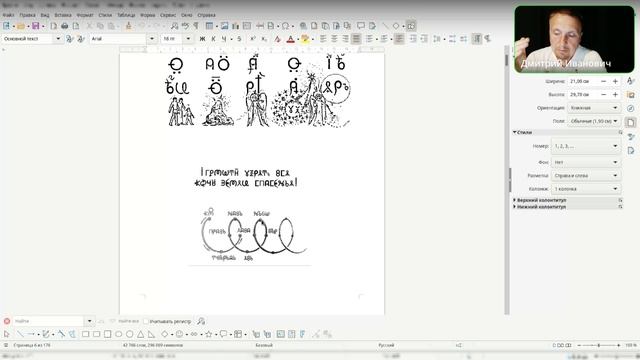Click the Insert Comment icon
Image resolution: width=640 pixels, height=360 pixels.
361,26
